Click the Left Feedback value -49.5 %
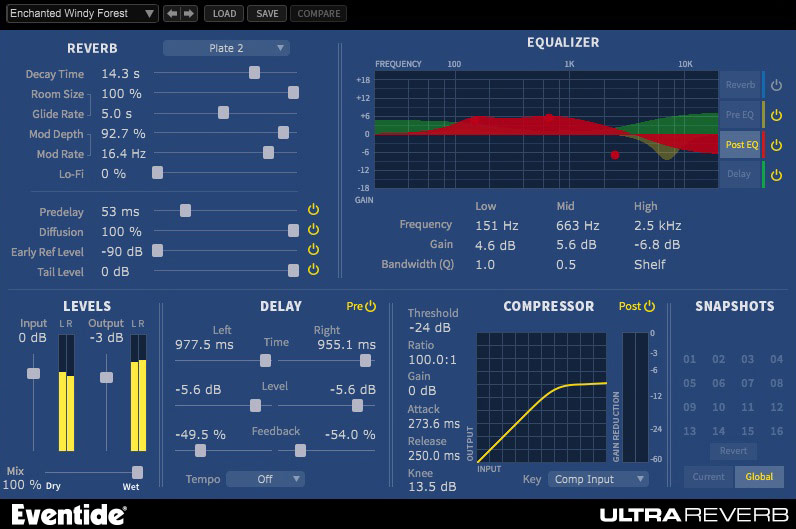Screen dimensions: 796x529 pyautogui.click(x=200, y=435)
